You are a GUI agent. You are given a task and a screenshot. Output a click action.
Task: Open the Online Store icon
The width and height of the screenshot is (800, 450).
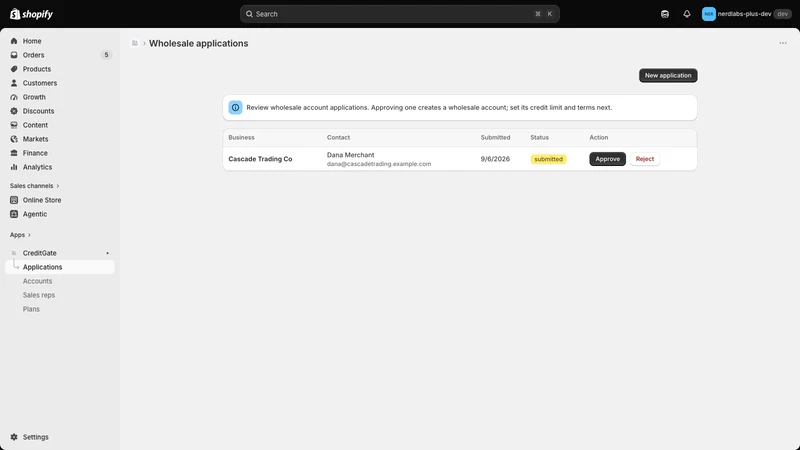tap(14, 200)
